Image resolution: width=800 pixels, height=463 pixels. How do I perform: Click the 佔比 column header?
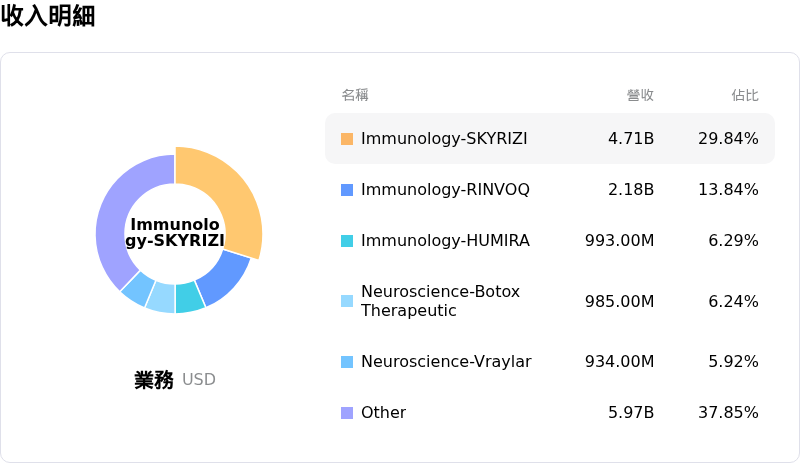(745, 95)
